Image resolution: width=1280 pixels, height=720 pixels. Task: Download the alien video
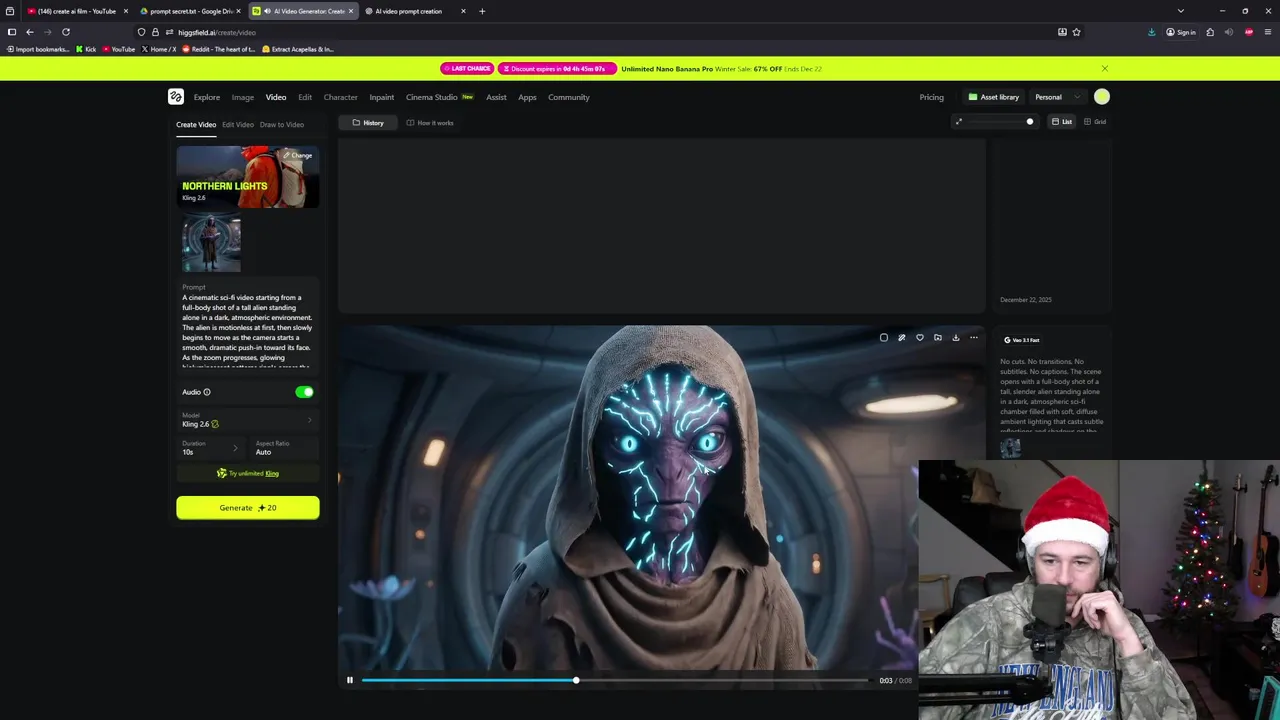[x=955, y=338]
